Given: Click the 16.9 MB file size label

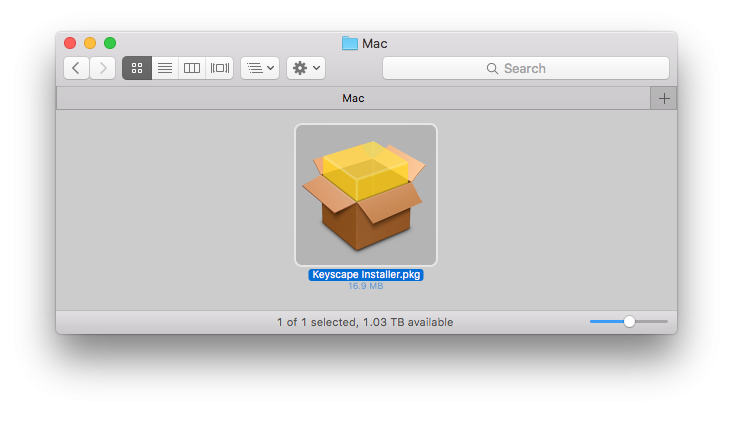Looking at the screenshot, I should coord(366,286).
